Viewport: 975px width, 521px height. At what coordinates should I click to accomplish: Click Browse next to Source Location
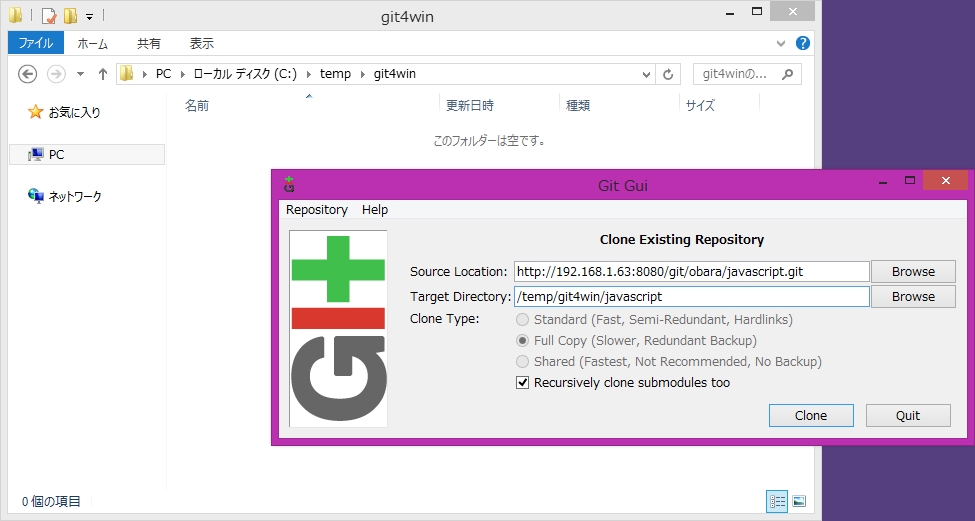pos(913,272)
